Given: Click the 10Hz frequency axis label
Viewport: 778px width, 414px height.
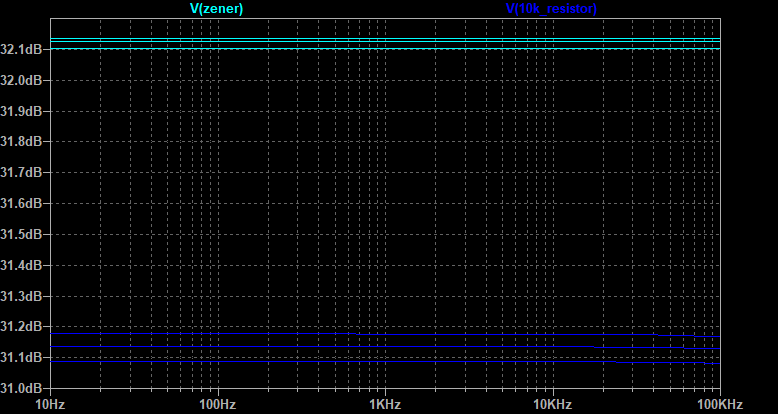Looking at the screenshot, I should pyautogui.click(x=50, y=405).
